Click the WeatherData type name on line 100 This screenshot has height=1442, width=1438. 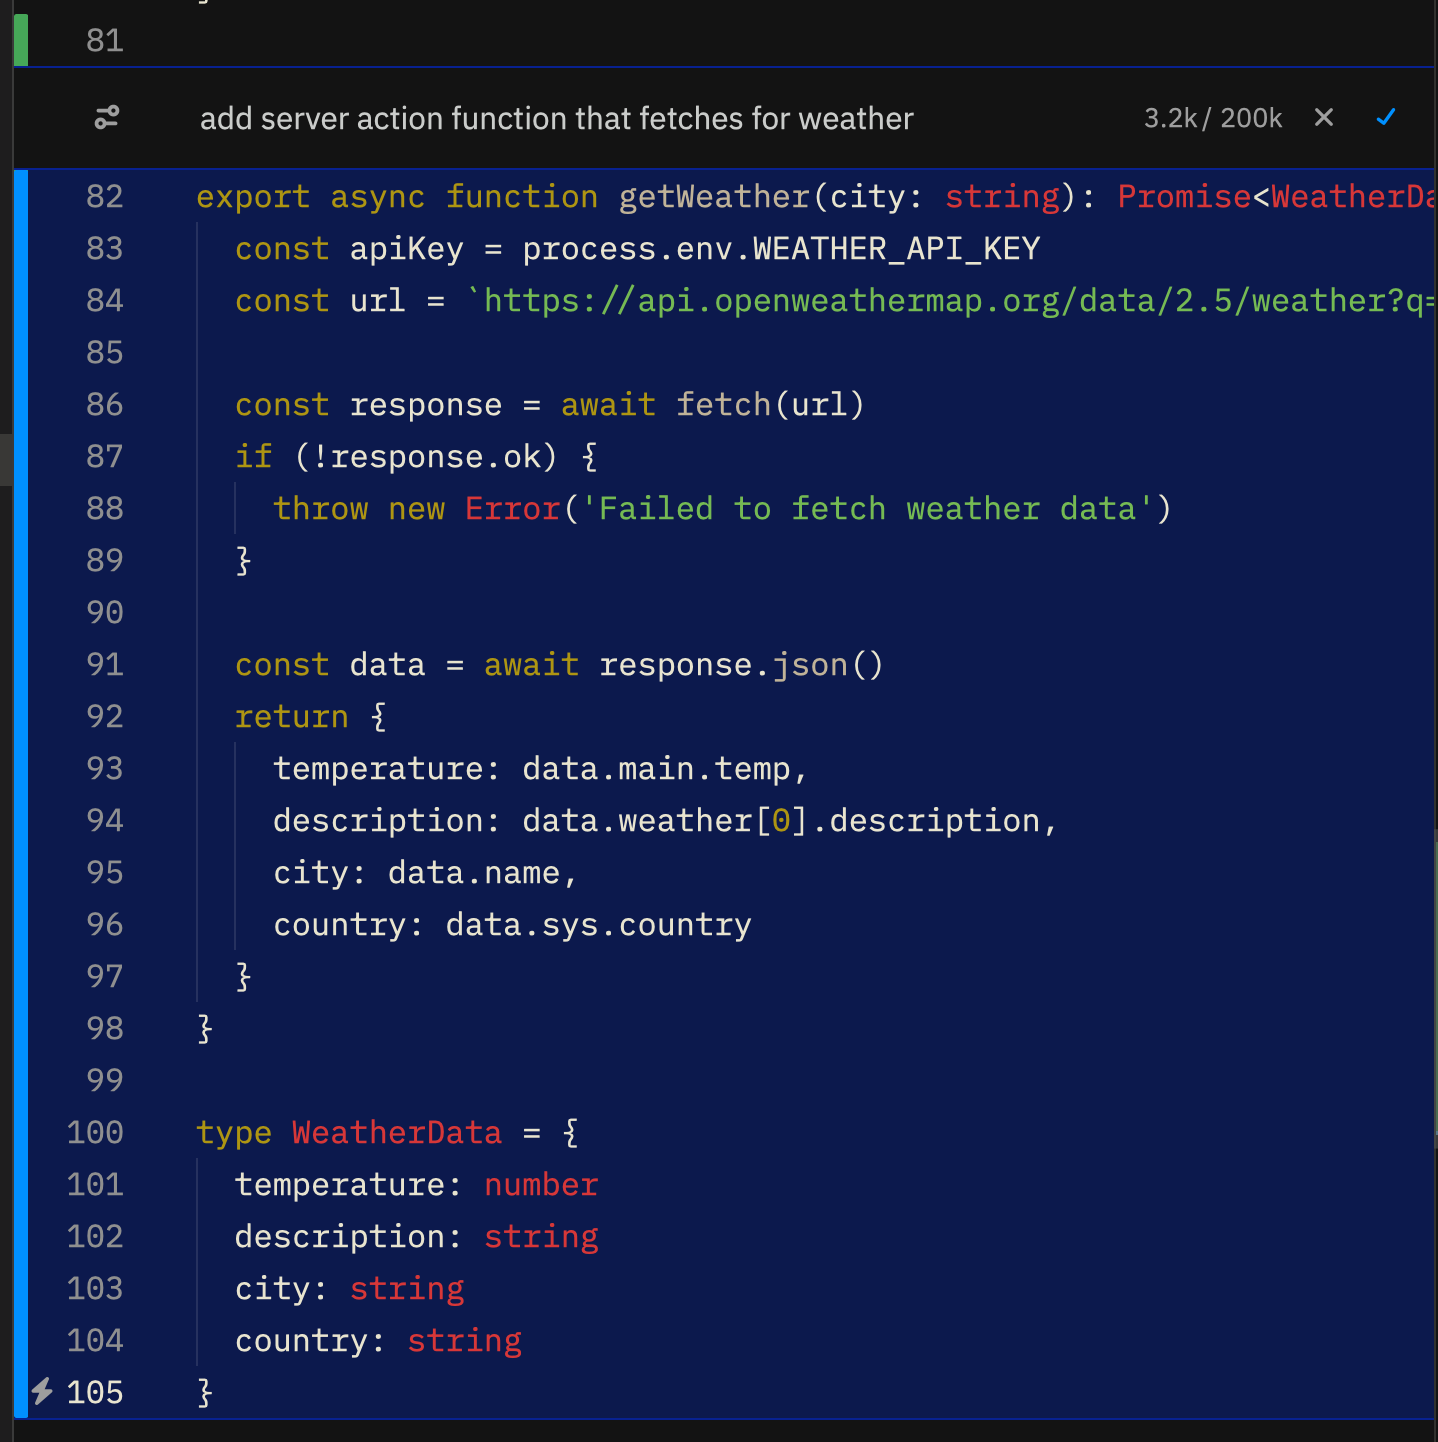click(x=397, y=1133)
